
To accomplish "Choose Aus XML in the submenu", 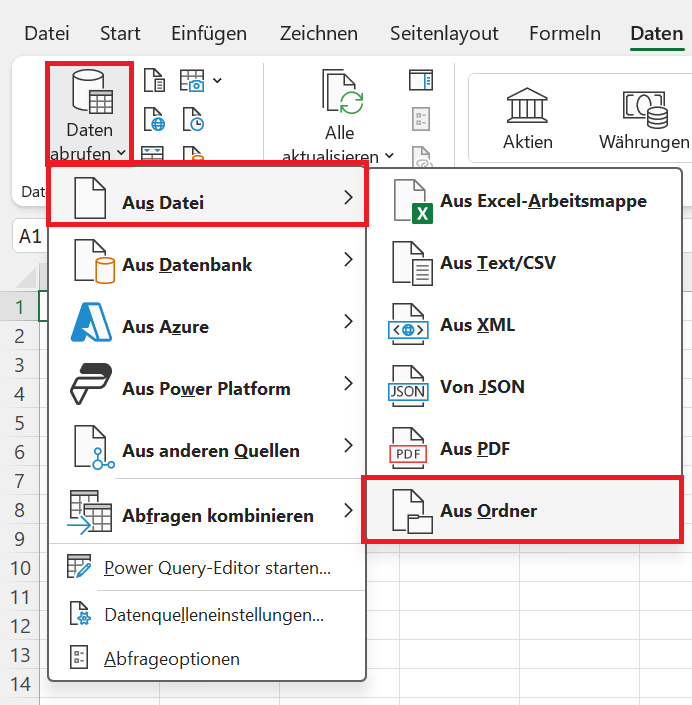I will pyautogui.click(x=524, y=325).
